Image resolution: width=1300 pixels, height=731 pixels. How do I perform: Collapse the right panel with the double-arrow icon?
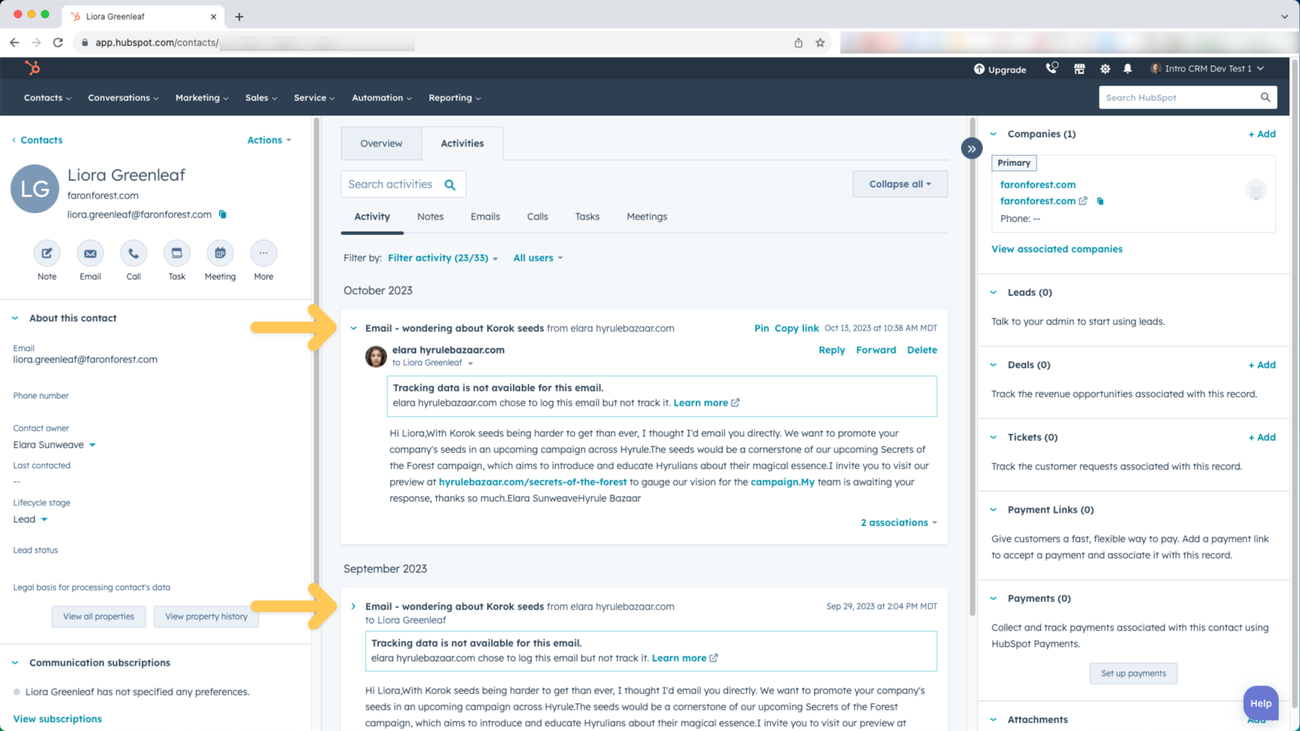click(x=971, y=147)
